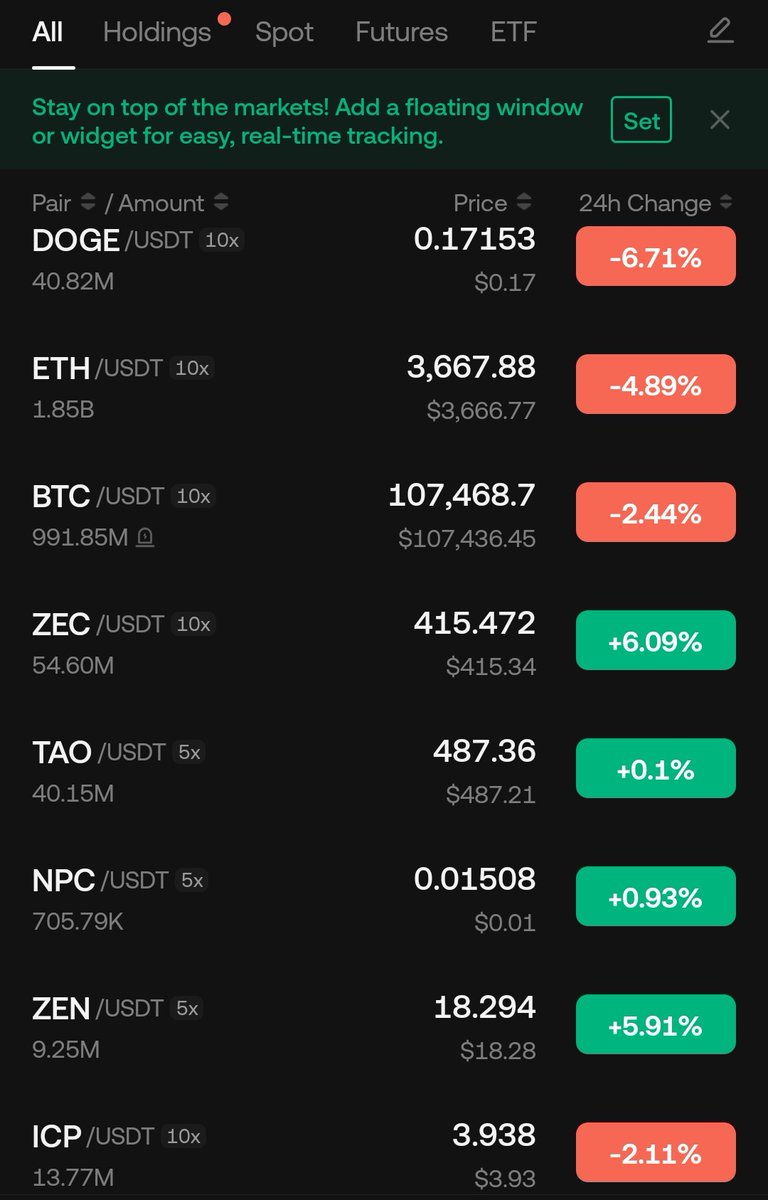This screenshot has width=768, height=1200.
Task: Open the Spot tab
Action: [284, 32]
